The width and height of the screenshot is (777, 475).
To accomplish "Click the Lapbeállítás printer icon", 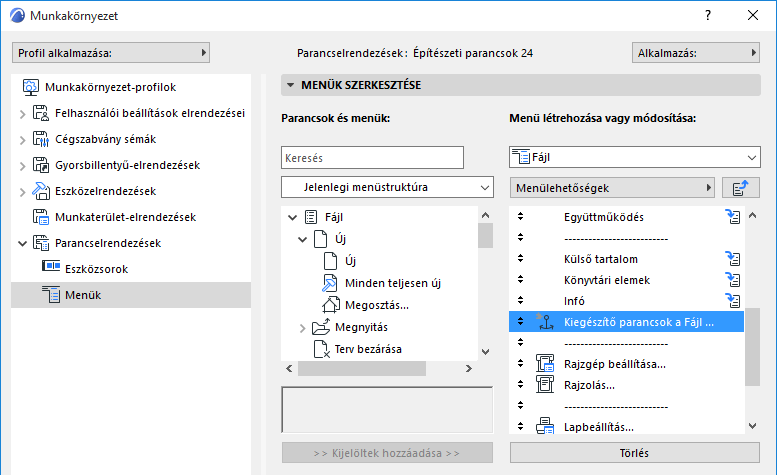I will 546,427.
